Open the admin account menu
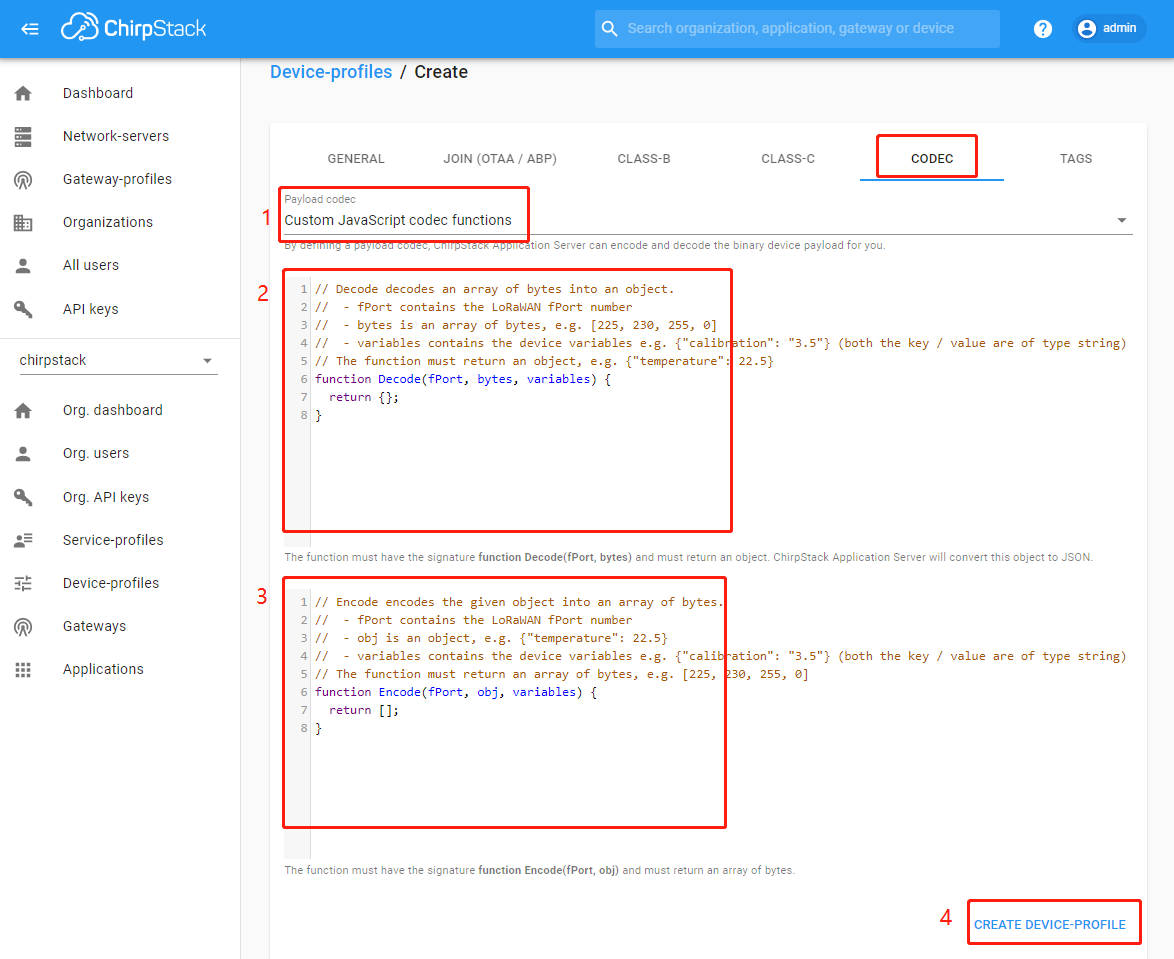The width and height of the screenshot is (1174, 959). [x=1109, y=28]
